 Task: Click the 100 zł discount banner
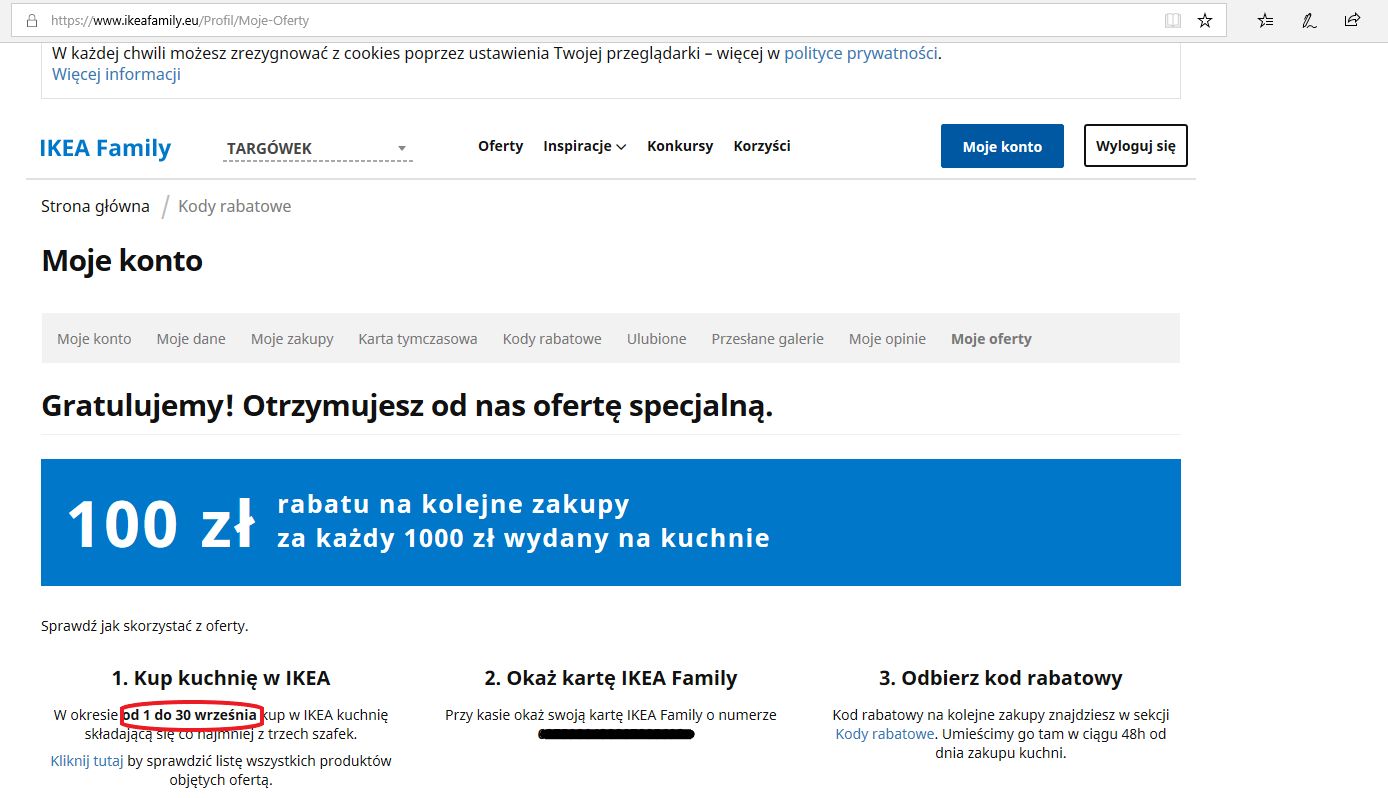611,522
